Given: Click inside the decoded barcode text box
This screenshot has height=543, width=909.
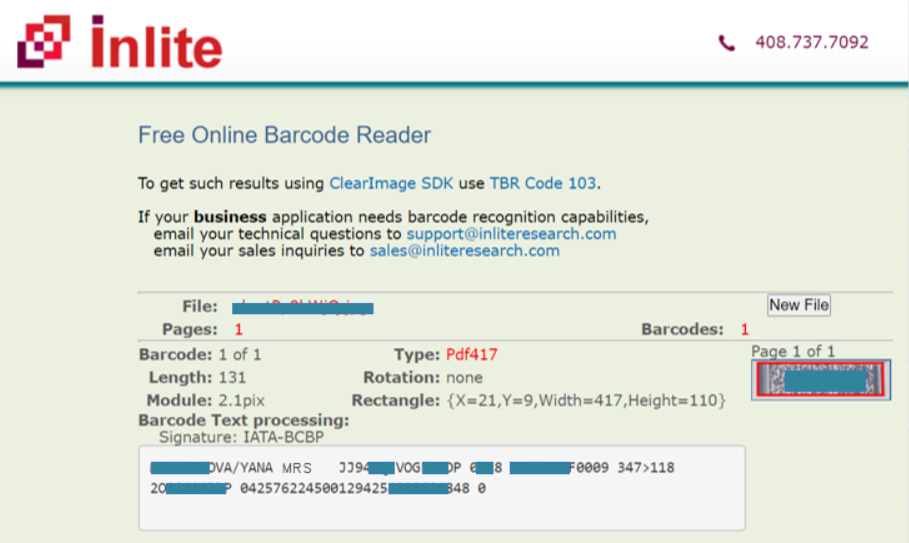Looking at the screenshot, I should click(x=442, y=488).
